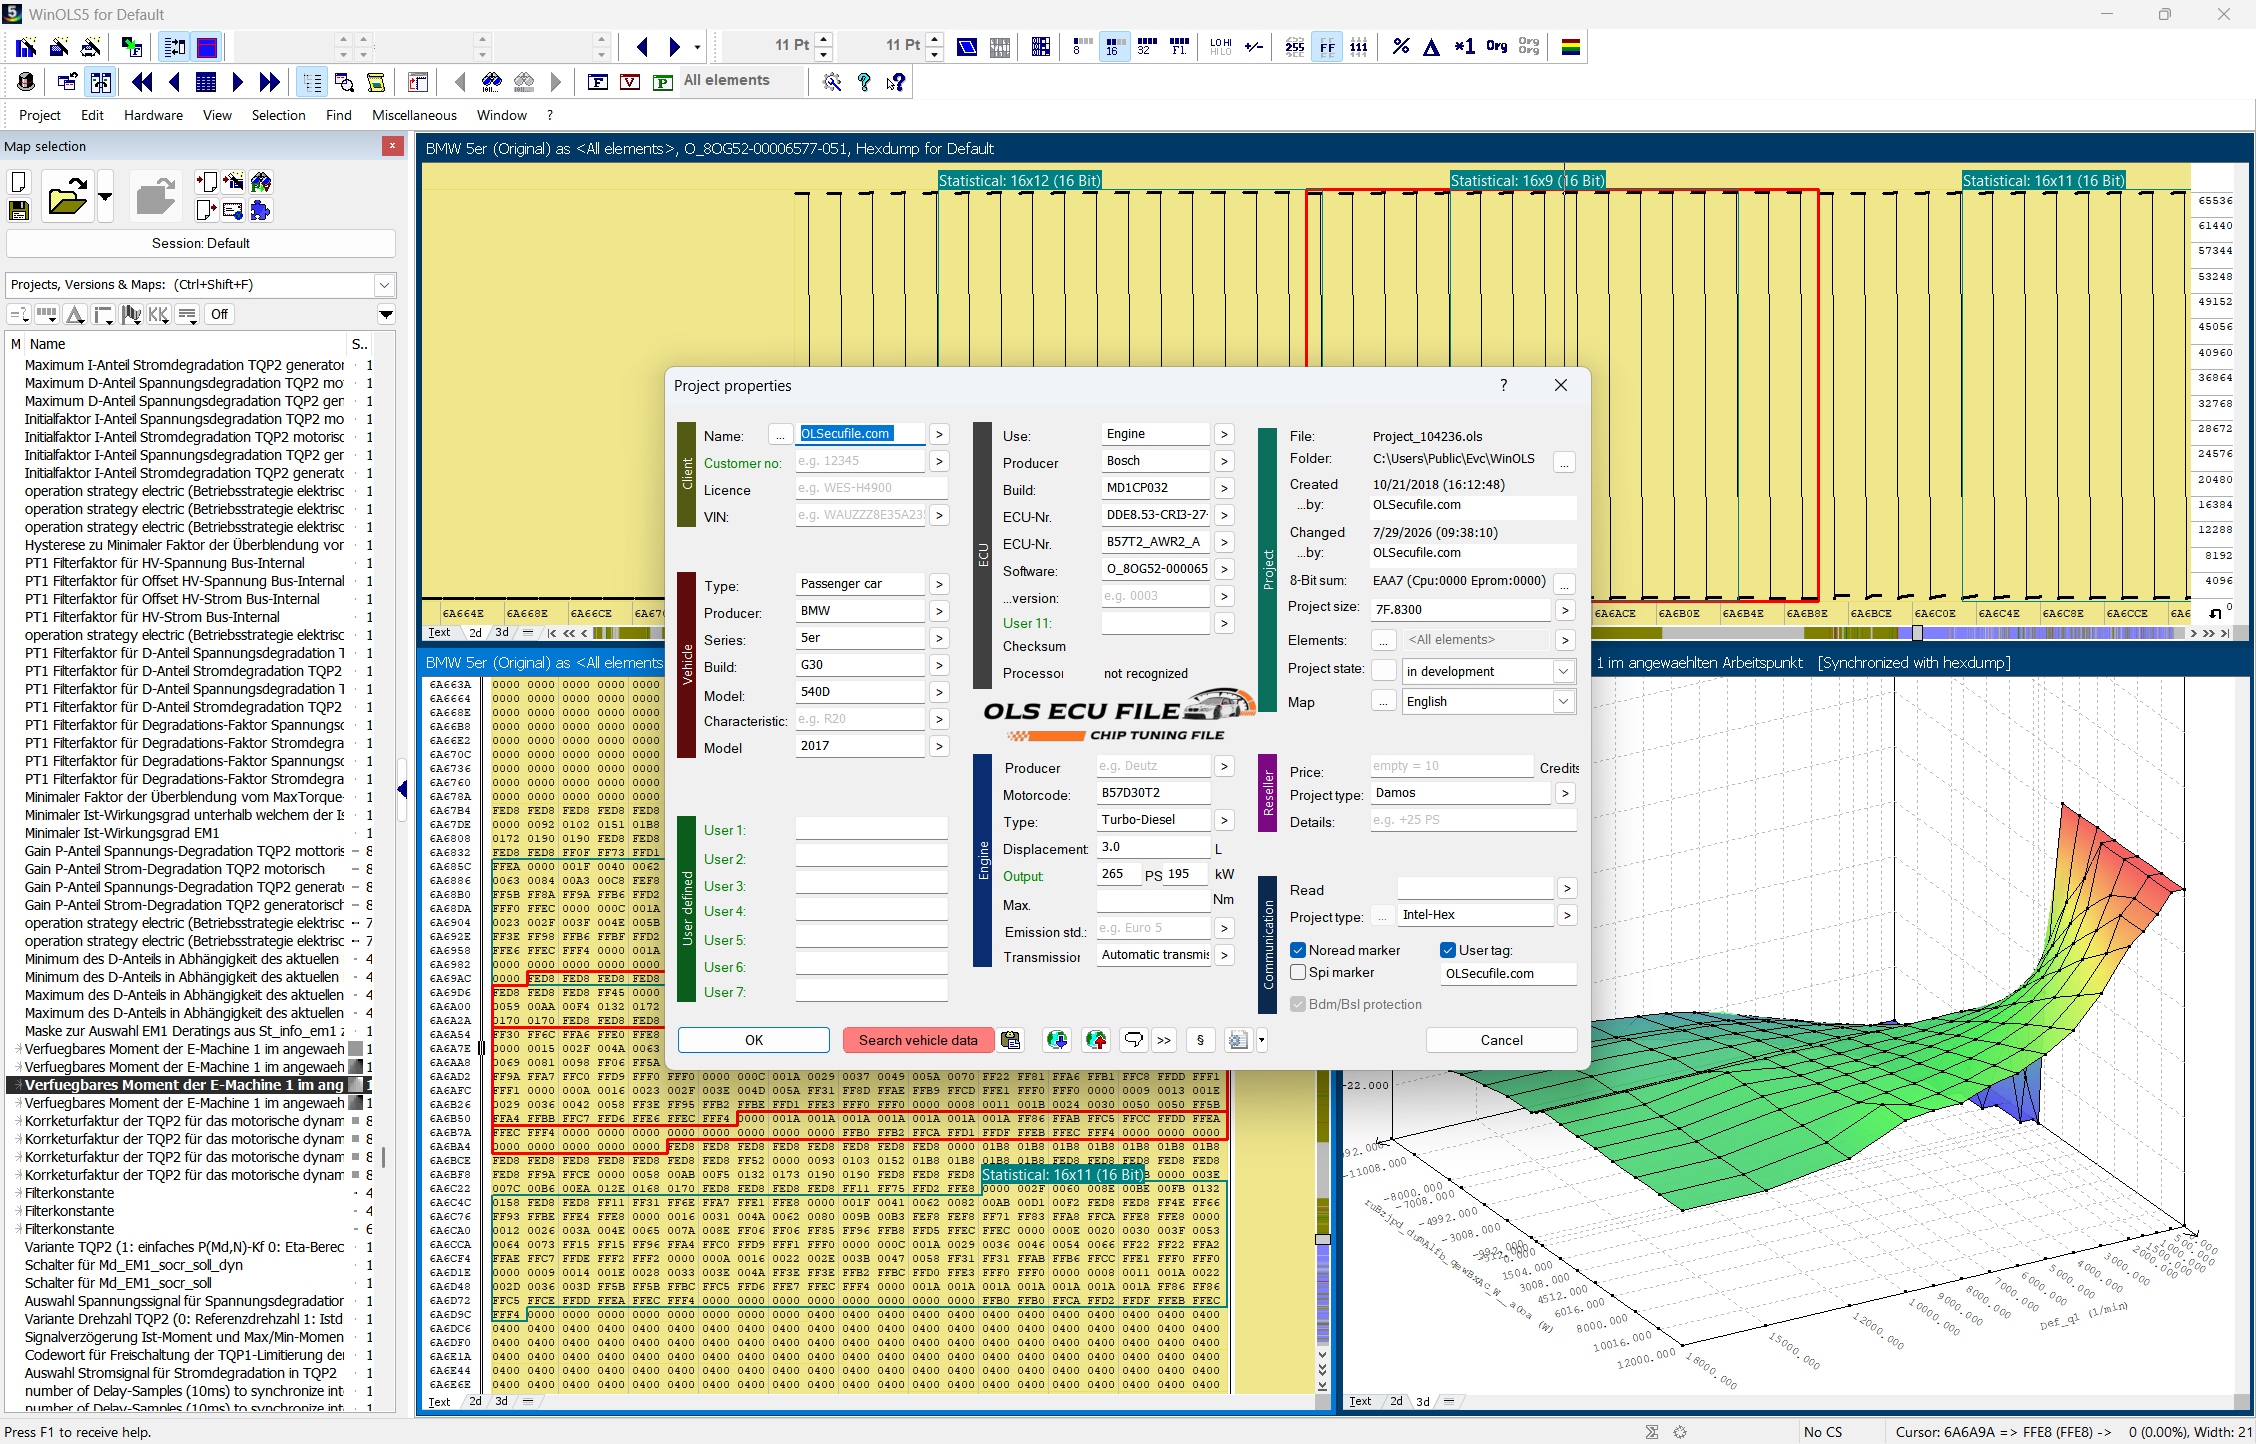The height and width of the screenshot is (1444, 2256).
Task: Click the Org original values icon
Action: [x=1496, y=46]
